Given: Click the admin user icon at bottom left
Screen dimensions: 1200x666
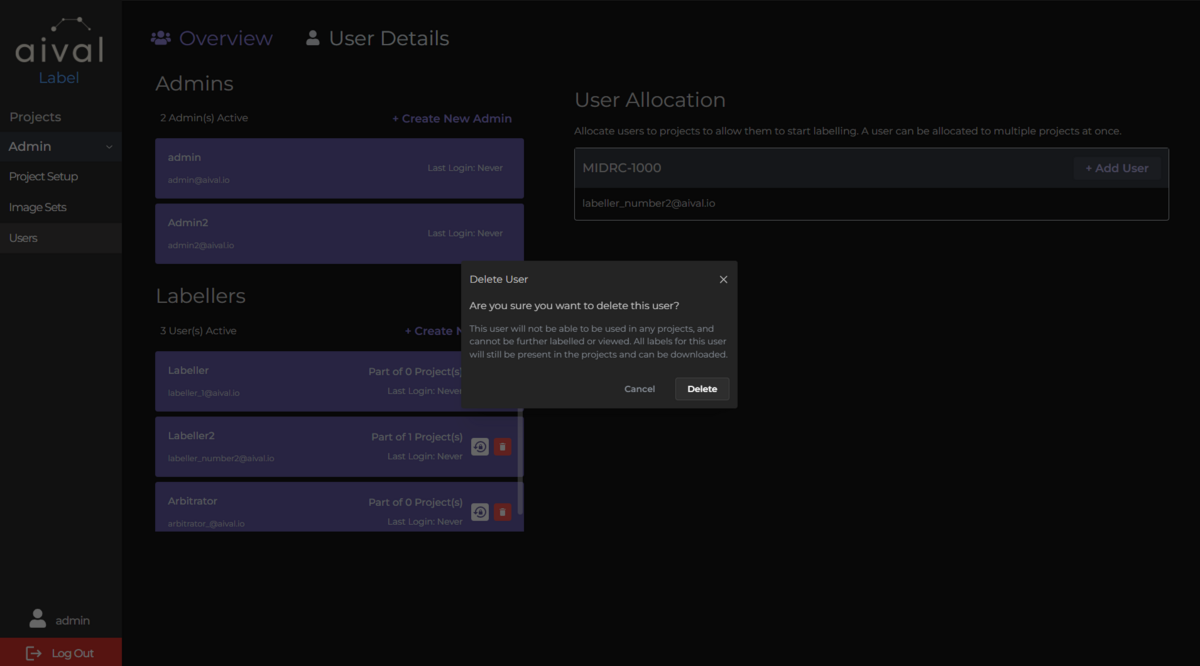Looking at the screenshot, I should tap(38, 619).
